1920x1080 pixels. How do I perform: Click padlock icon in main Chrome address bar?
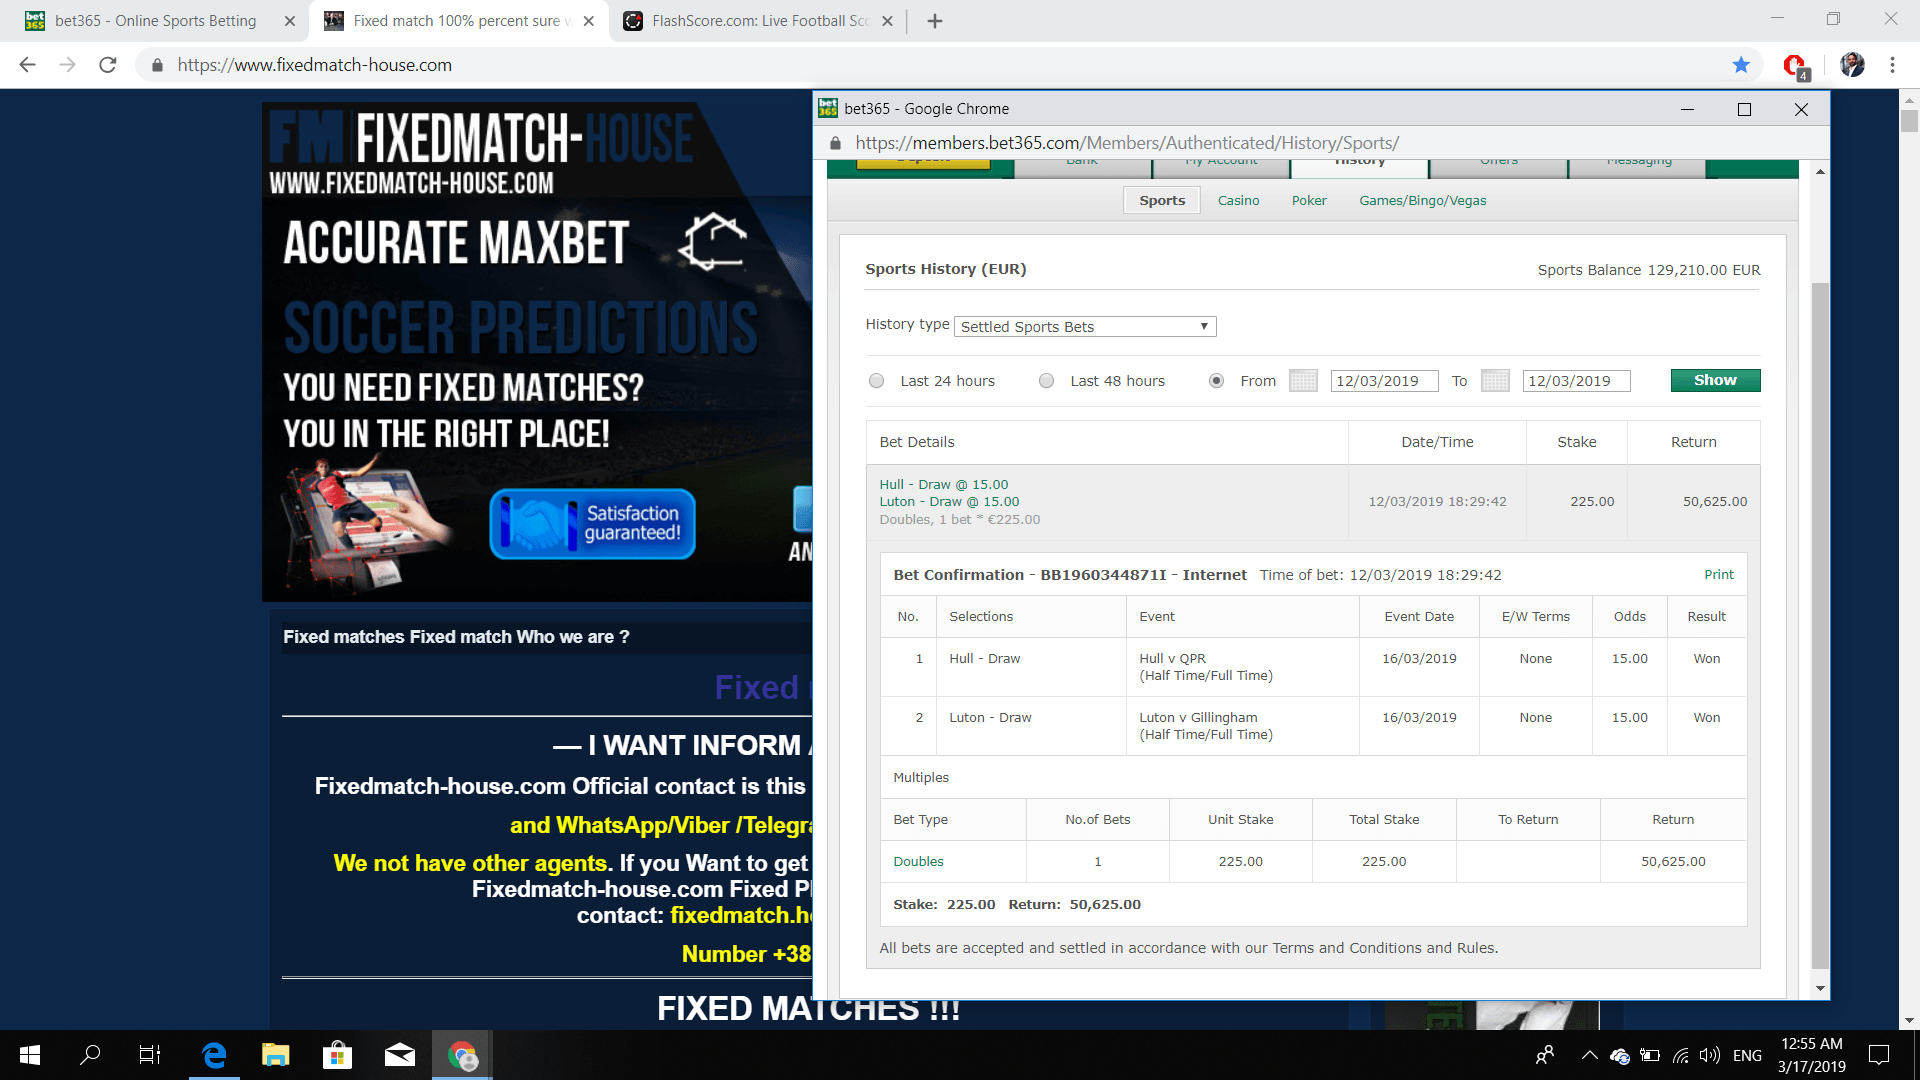tap(157, 65)
